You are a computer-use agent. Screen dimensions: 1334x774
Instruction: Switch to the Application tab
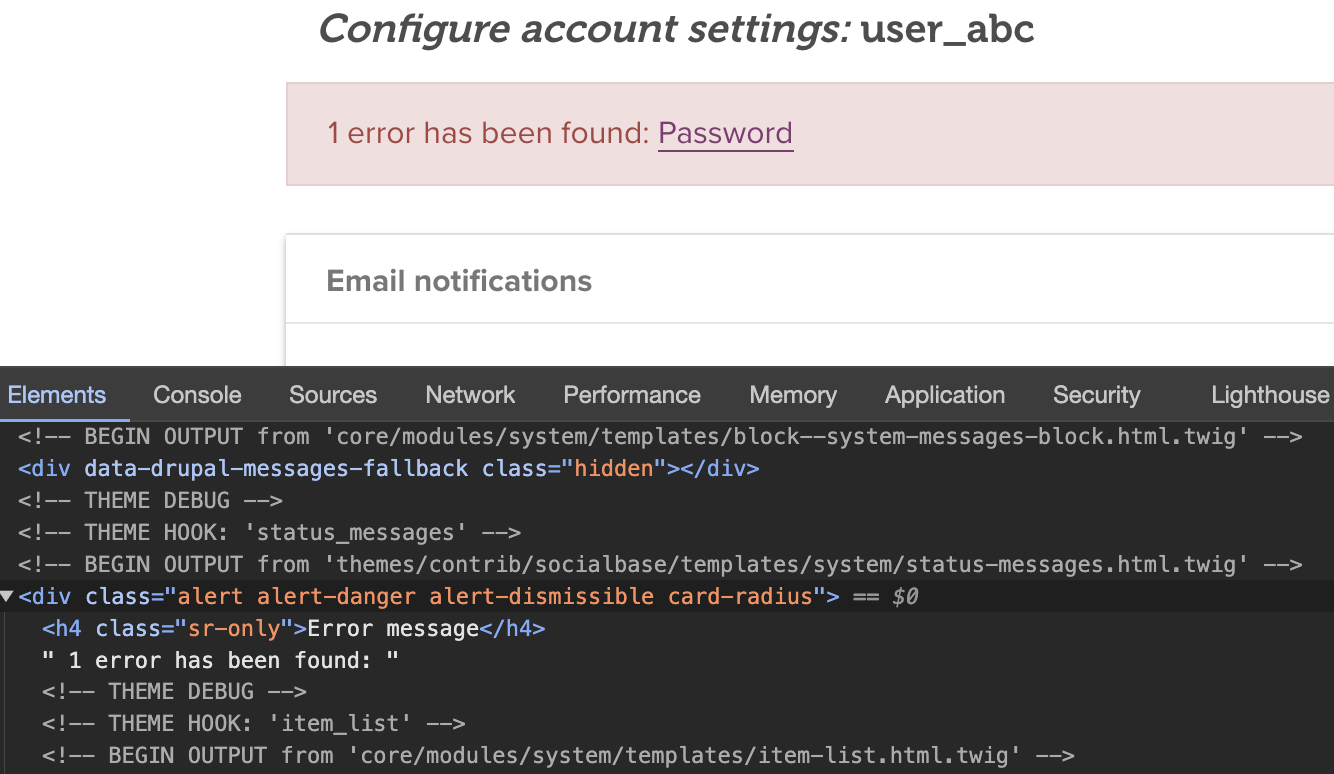pyautogui.click(x=945, y=395)
